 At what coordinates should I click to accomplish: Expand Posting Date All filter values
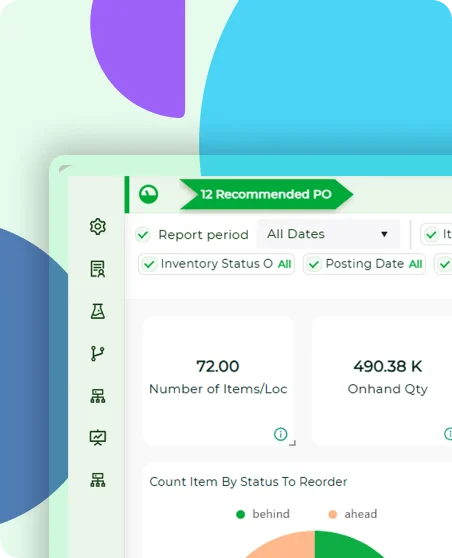click(x=415, y=264)
